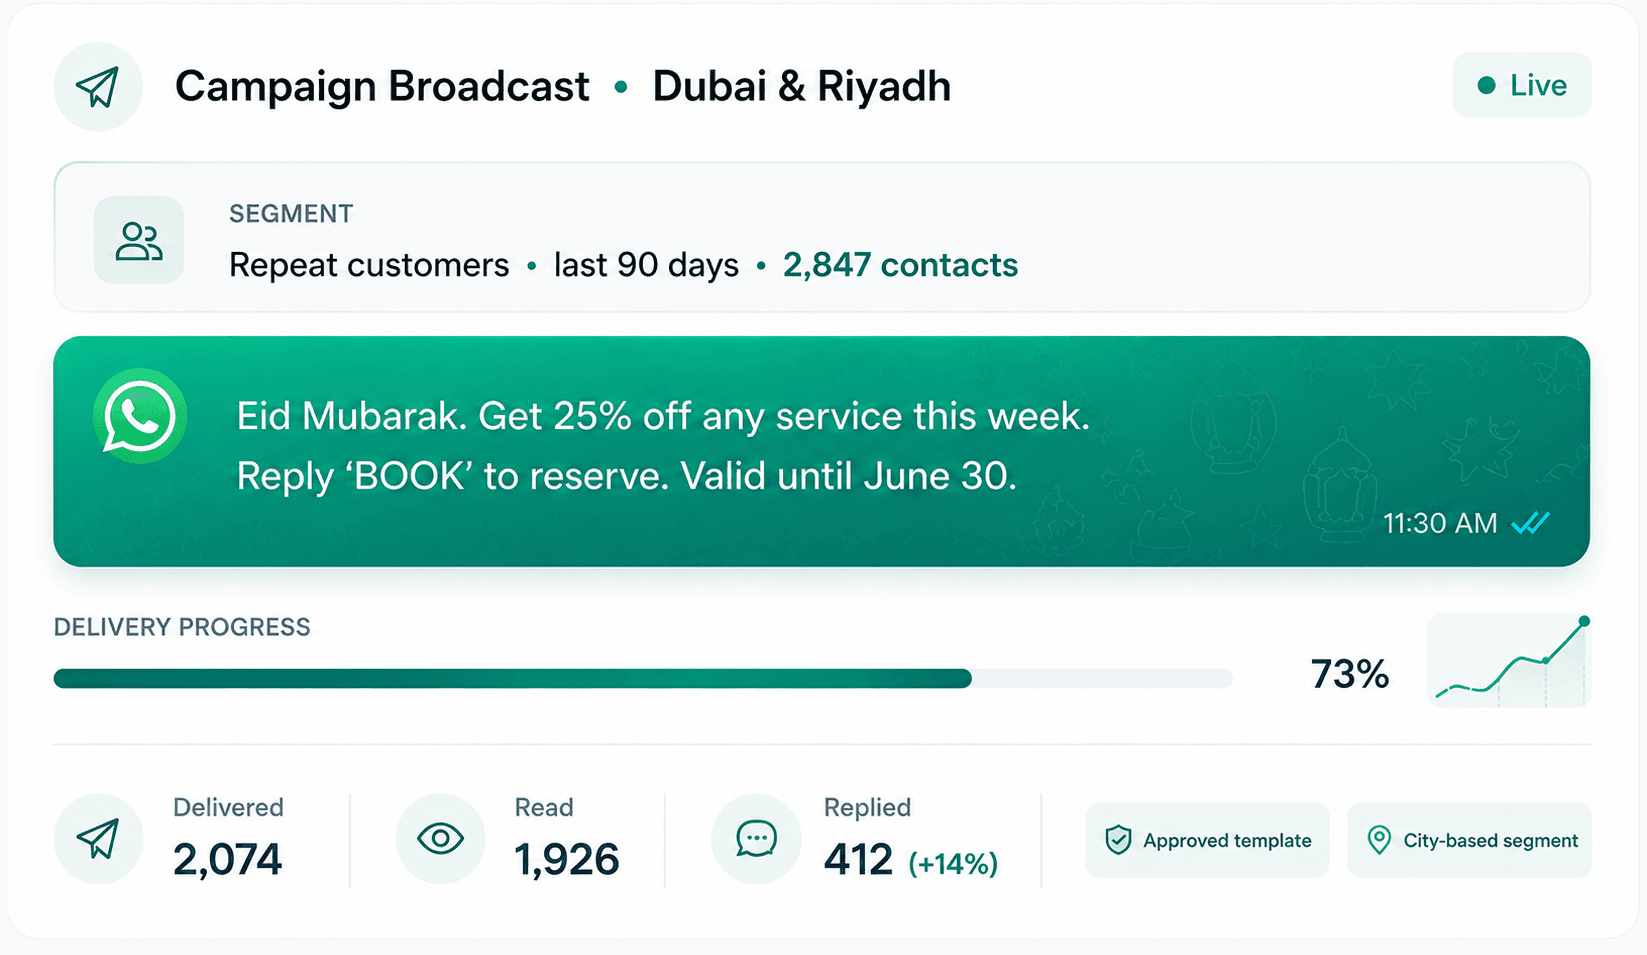
Task: Open the delivery trend sparkline chart
Action: (1509, 660)
